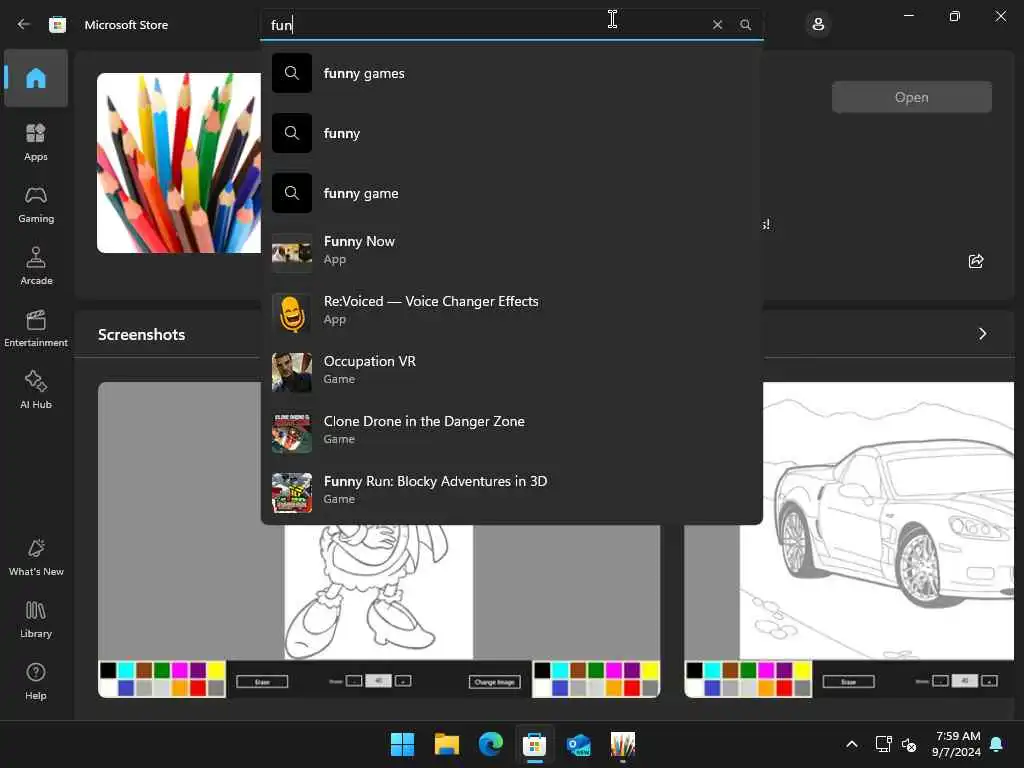Open Clone Drone in the Danger Zone
This screenshot has width=1024, height=768.
pyautogui.click(x=511, y=432)
